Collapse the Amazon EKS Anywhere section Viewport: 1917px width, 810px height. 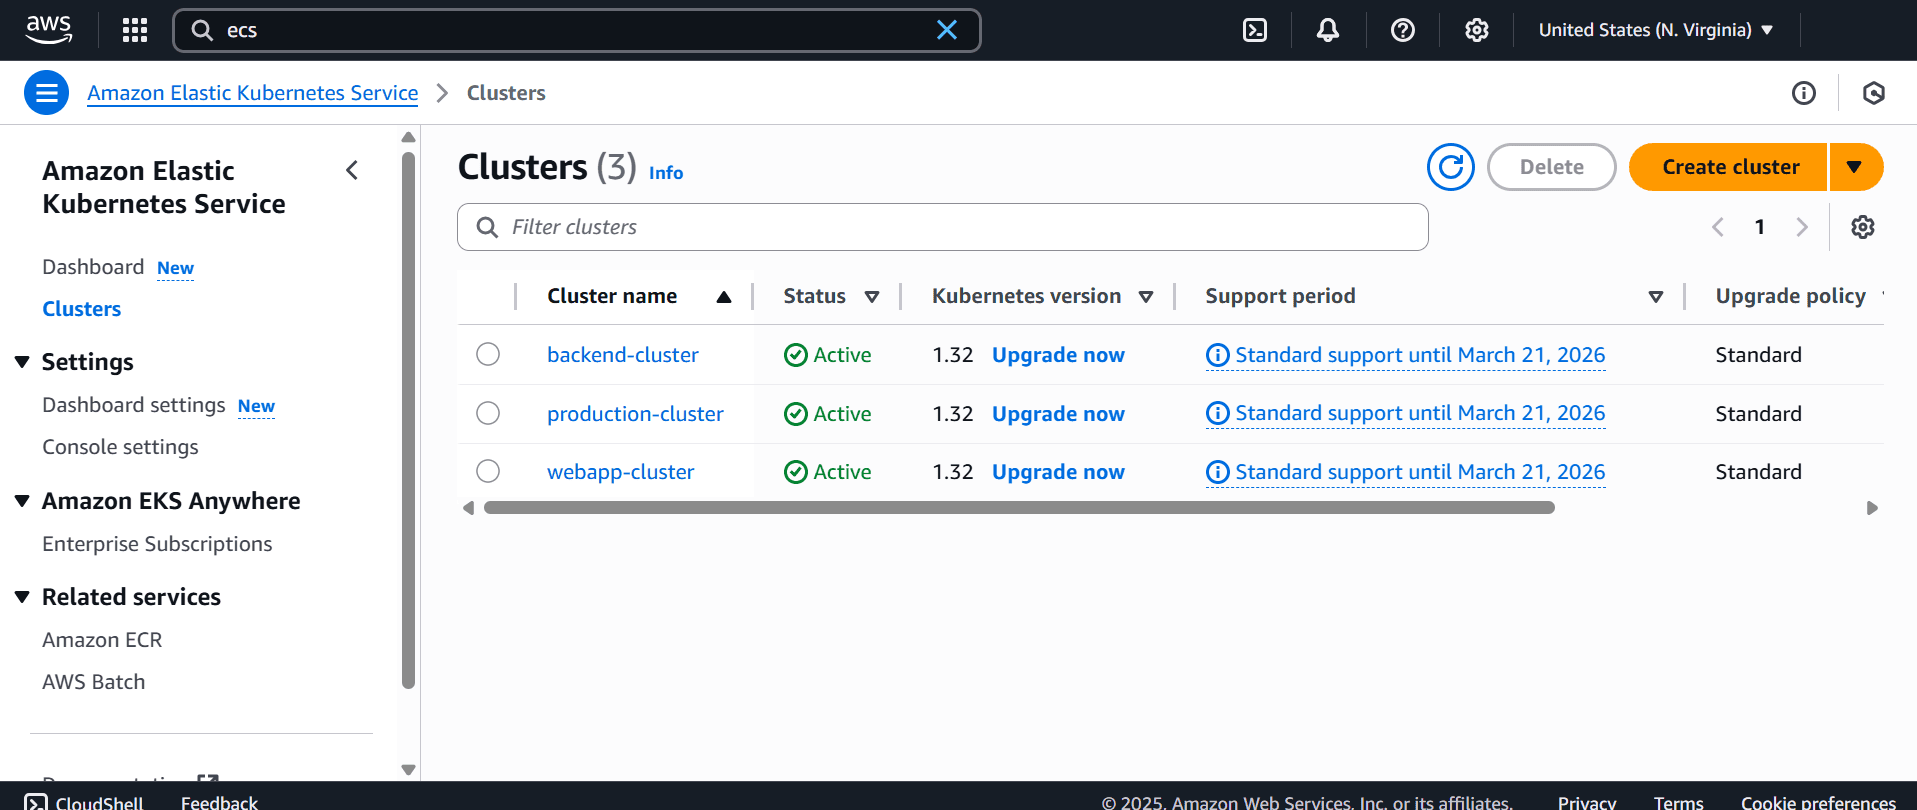[22, 501]
